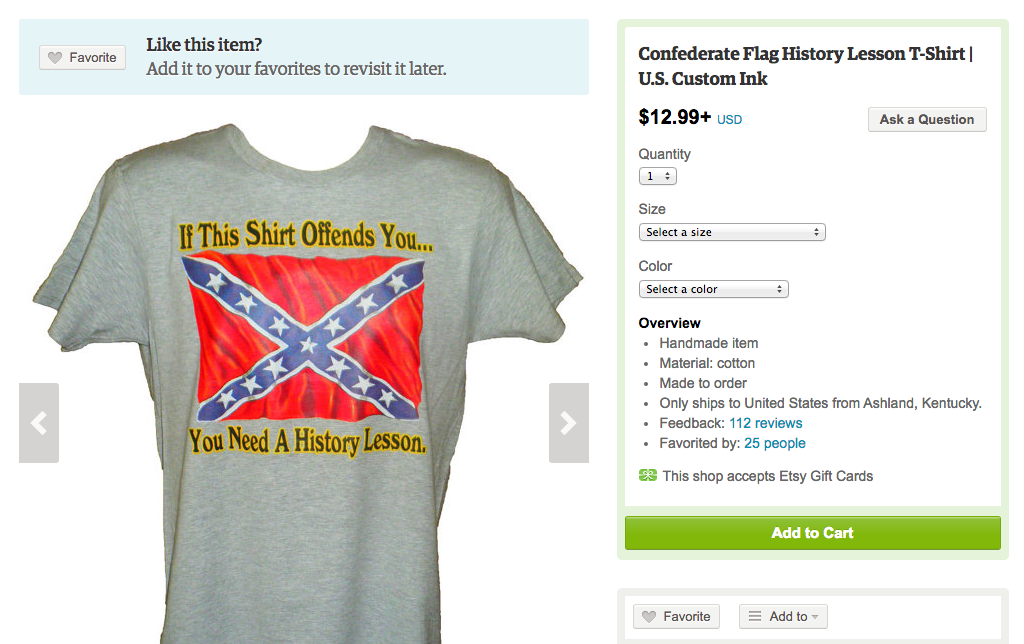This screenshot has width=1024, height=644.
Task: Expand the Add to menu
Action: pos(783,617)
